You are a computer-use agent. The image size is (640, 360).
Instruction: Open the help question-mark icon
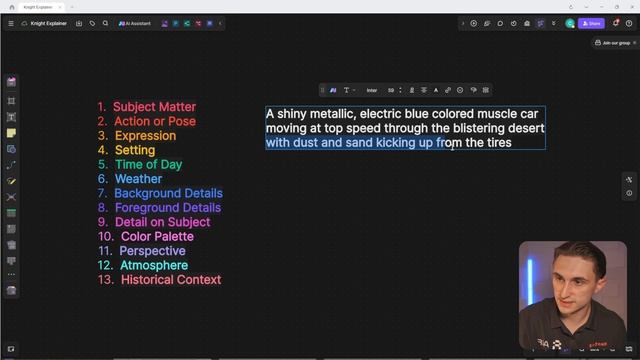click(629, 24)
